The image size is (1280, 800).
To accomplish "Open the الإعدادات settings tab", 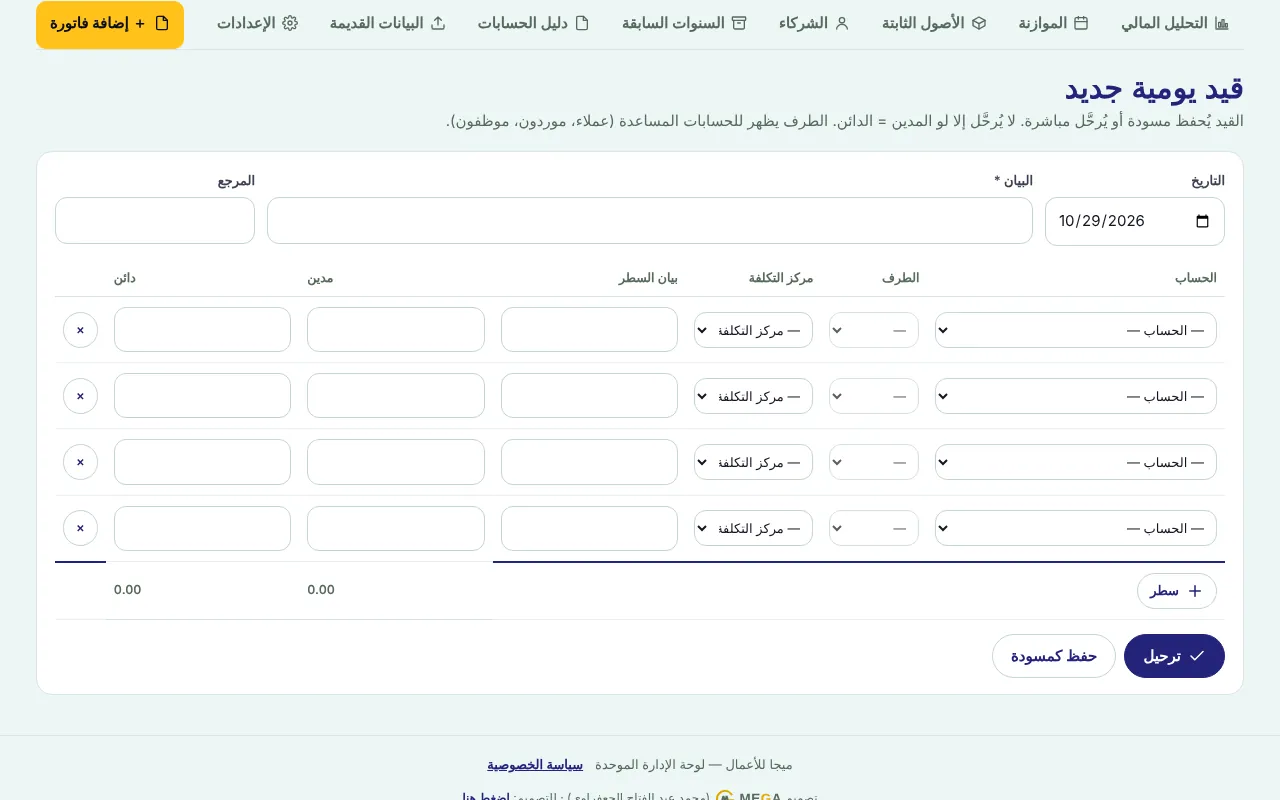I will click(257, 23).
